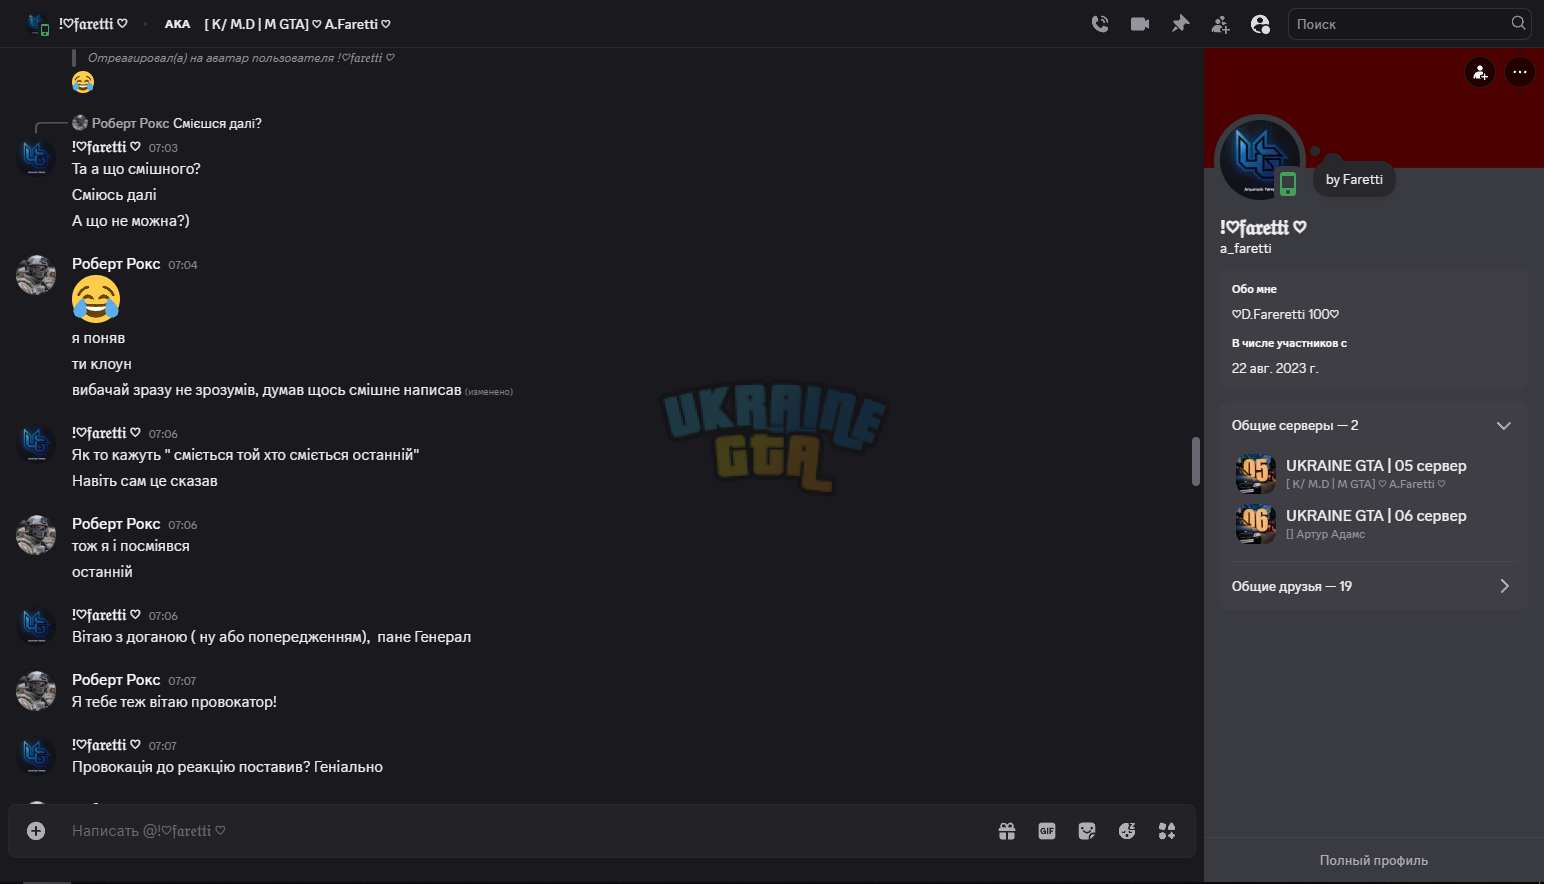Click the magnifier icon in search box
Image resolution: width=1544 pixels, height=884 pixels.
(x=1518, y=23)
